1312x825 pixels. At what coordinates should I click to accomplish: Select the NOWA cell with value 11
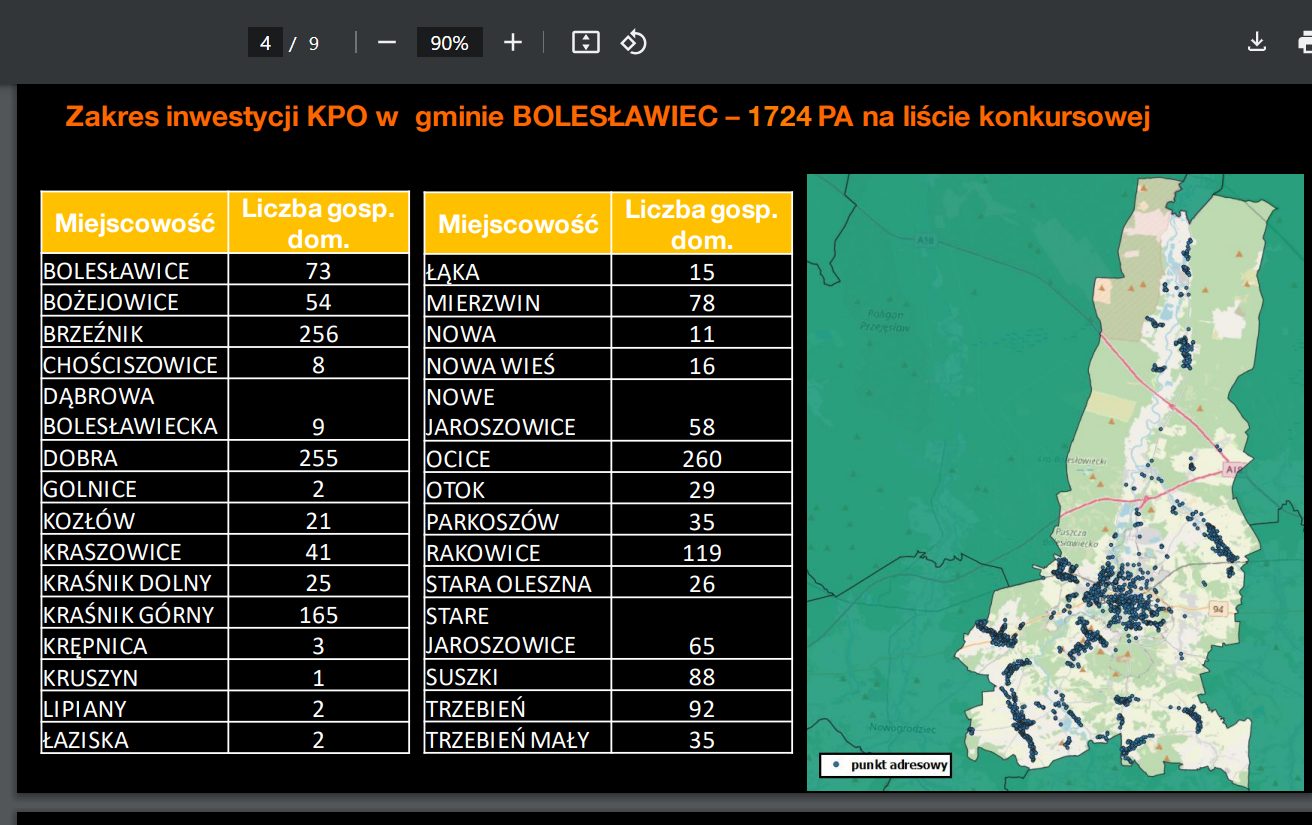[x=517, y=333]
